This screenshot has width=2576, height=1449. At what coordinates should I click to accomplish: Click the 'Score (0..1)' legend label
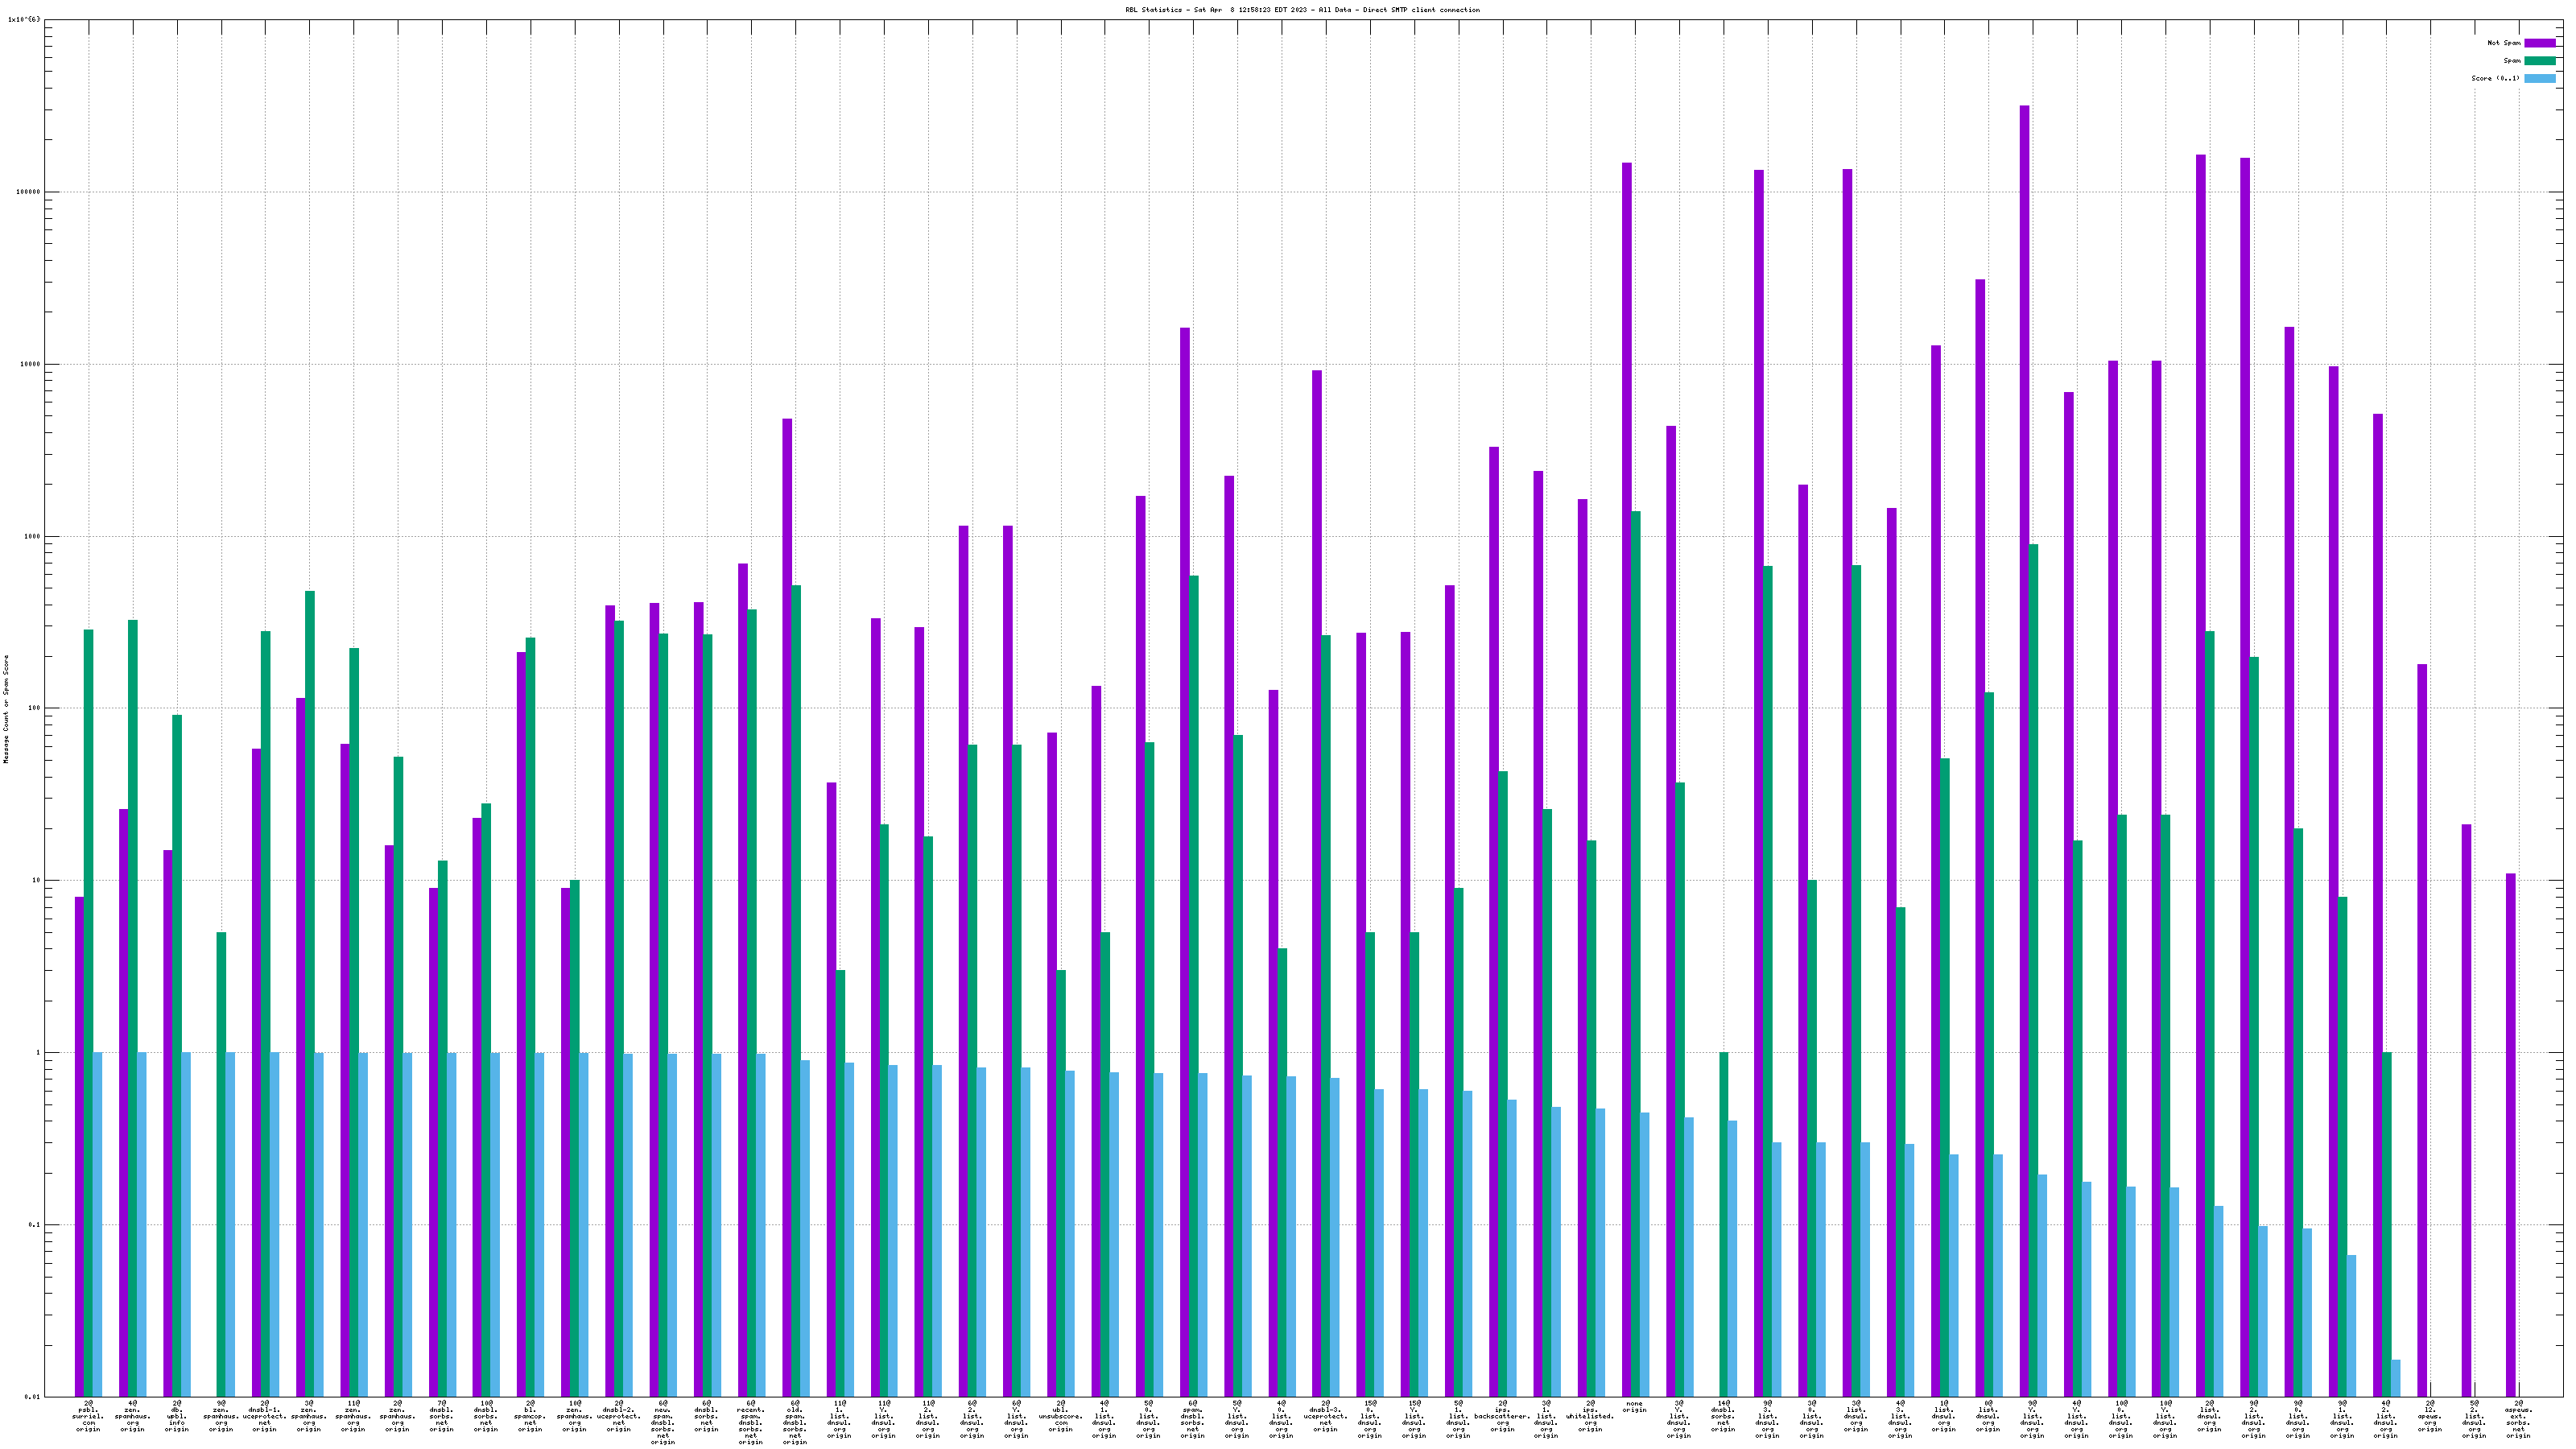(x=2495, y=78)
